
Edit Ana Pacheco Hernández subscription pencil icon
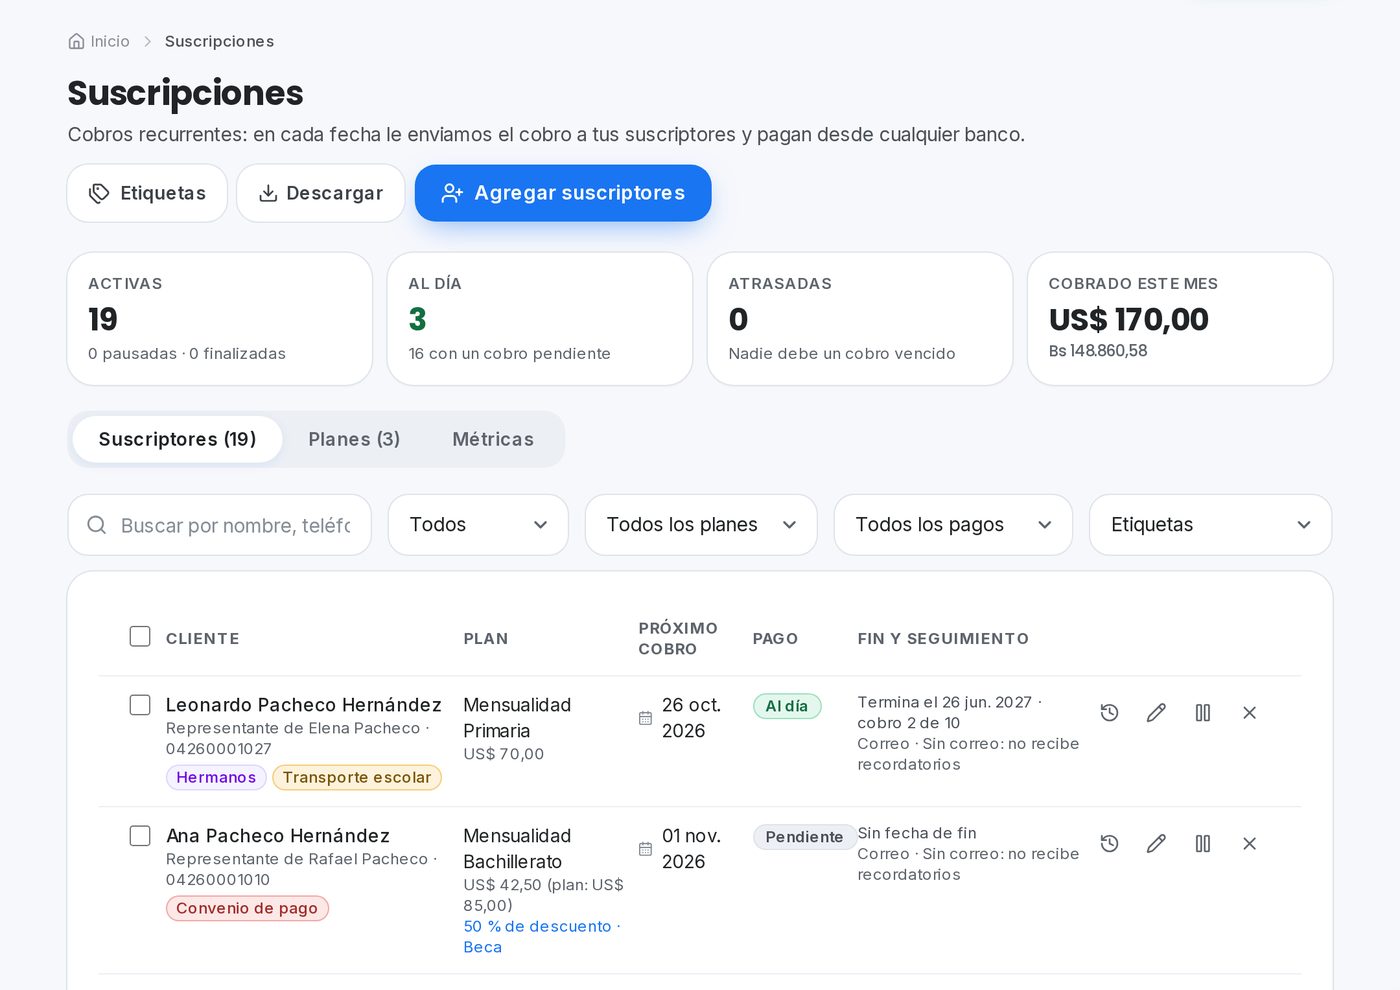click(x=1156, y=844)
